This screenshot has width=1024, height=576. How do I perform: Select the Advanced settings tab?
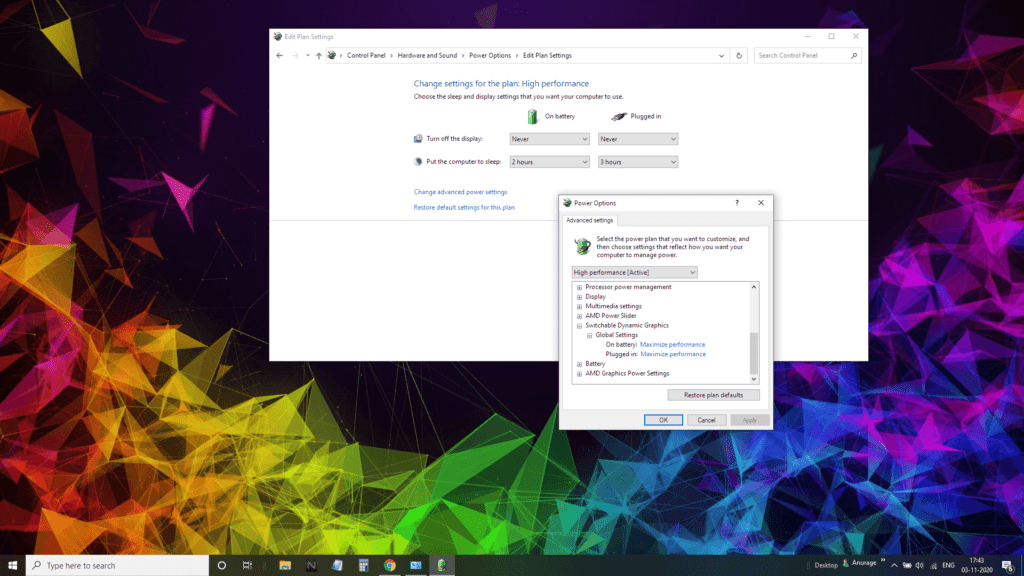coord(589,221)
